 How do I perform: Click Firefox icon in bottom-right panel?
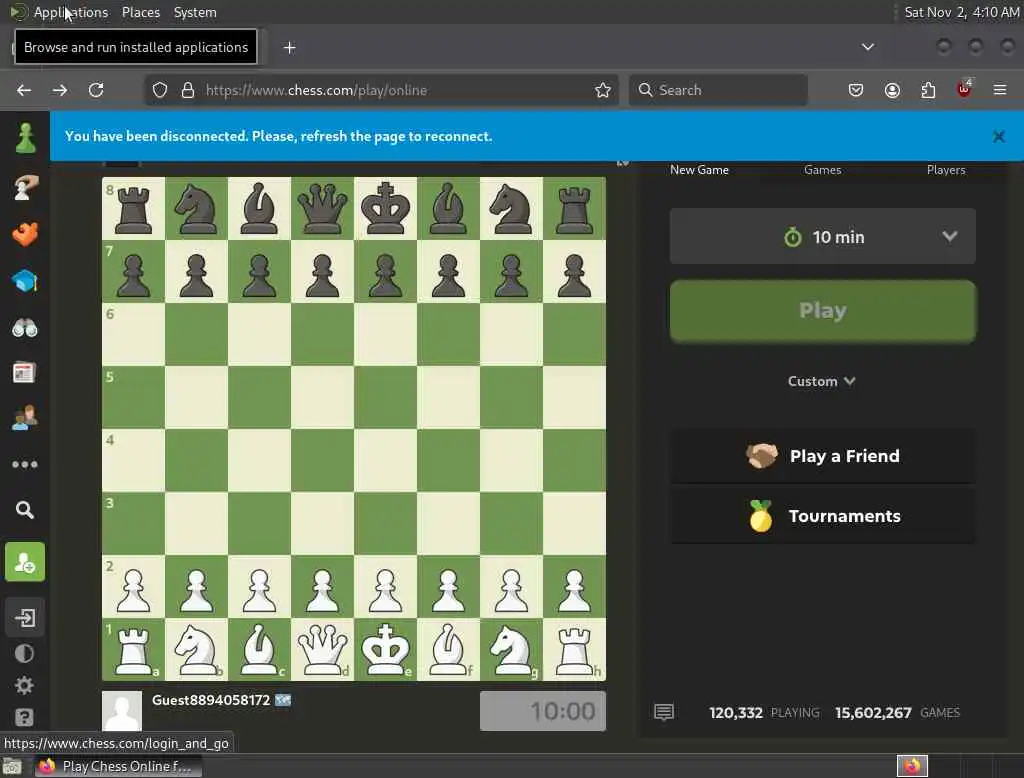(912, 766)
